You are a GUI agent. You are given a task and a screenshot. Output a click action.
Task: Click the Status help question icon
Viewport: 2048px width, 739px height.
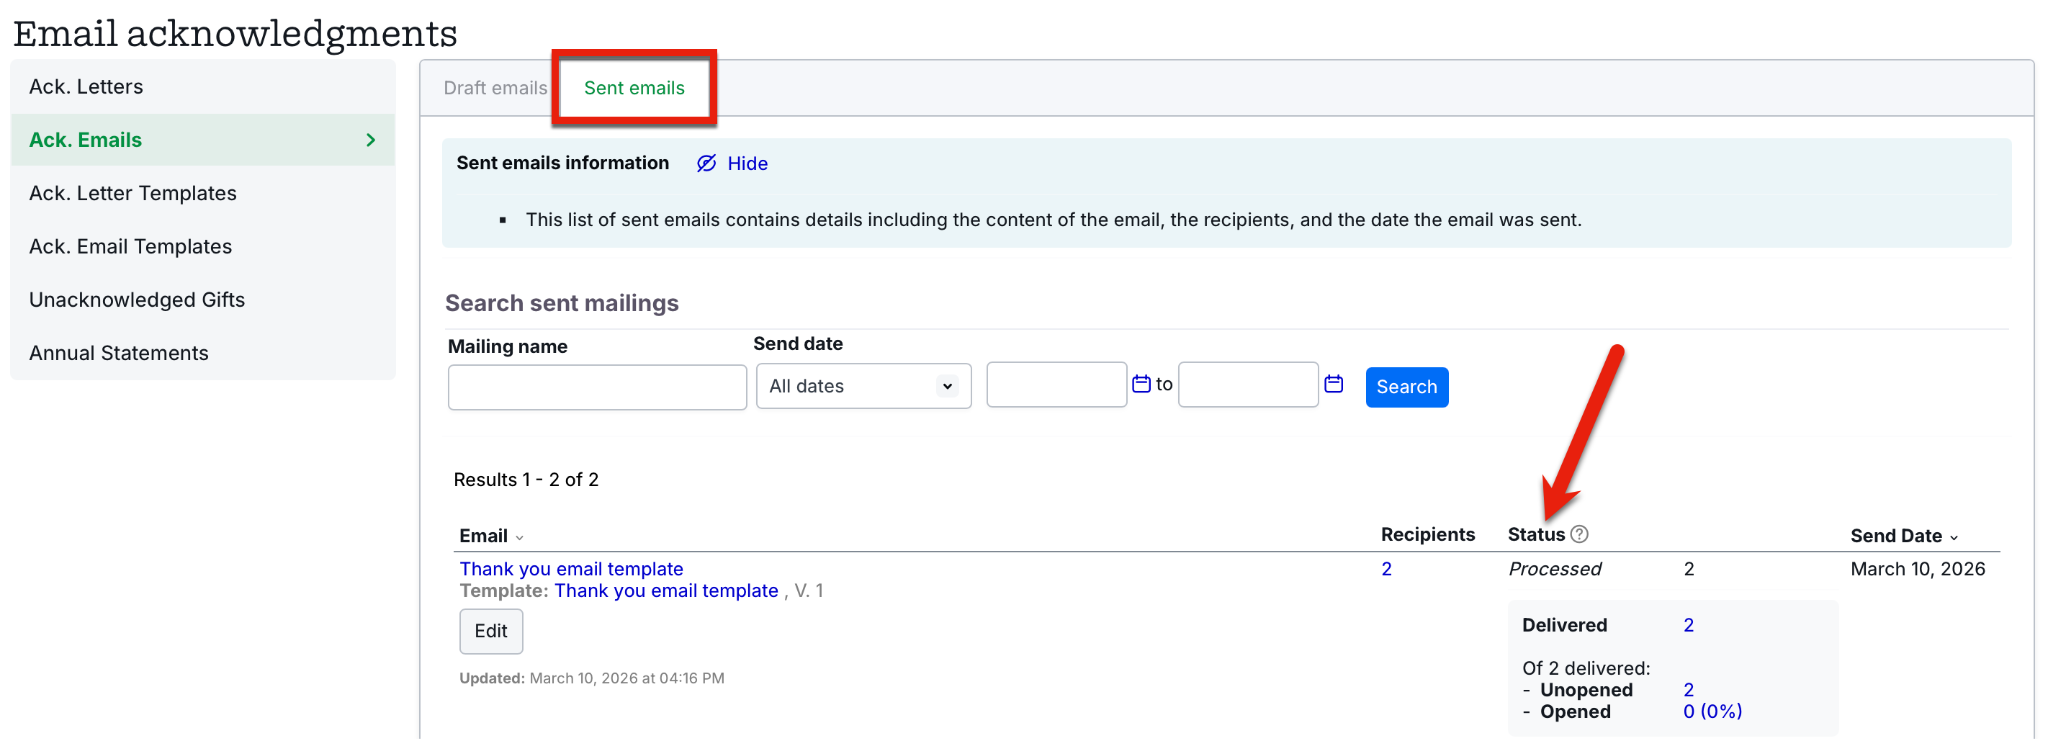pos(1579,534)
